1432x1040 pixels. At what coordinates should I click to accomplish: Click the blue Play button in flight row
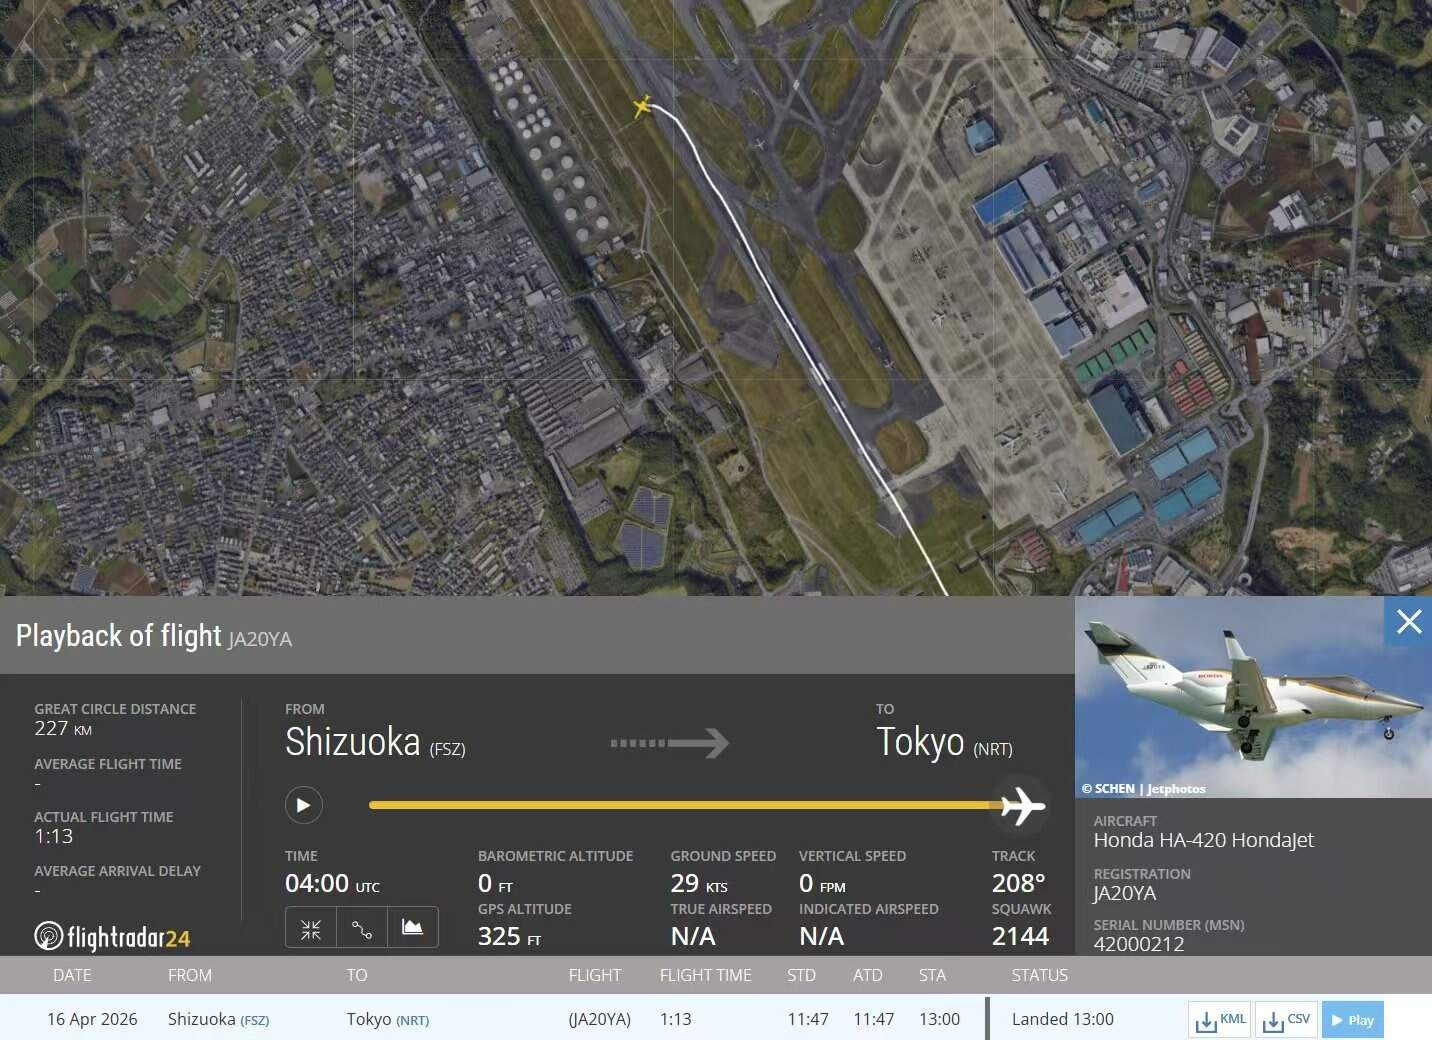1352,1020
